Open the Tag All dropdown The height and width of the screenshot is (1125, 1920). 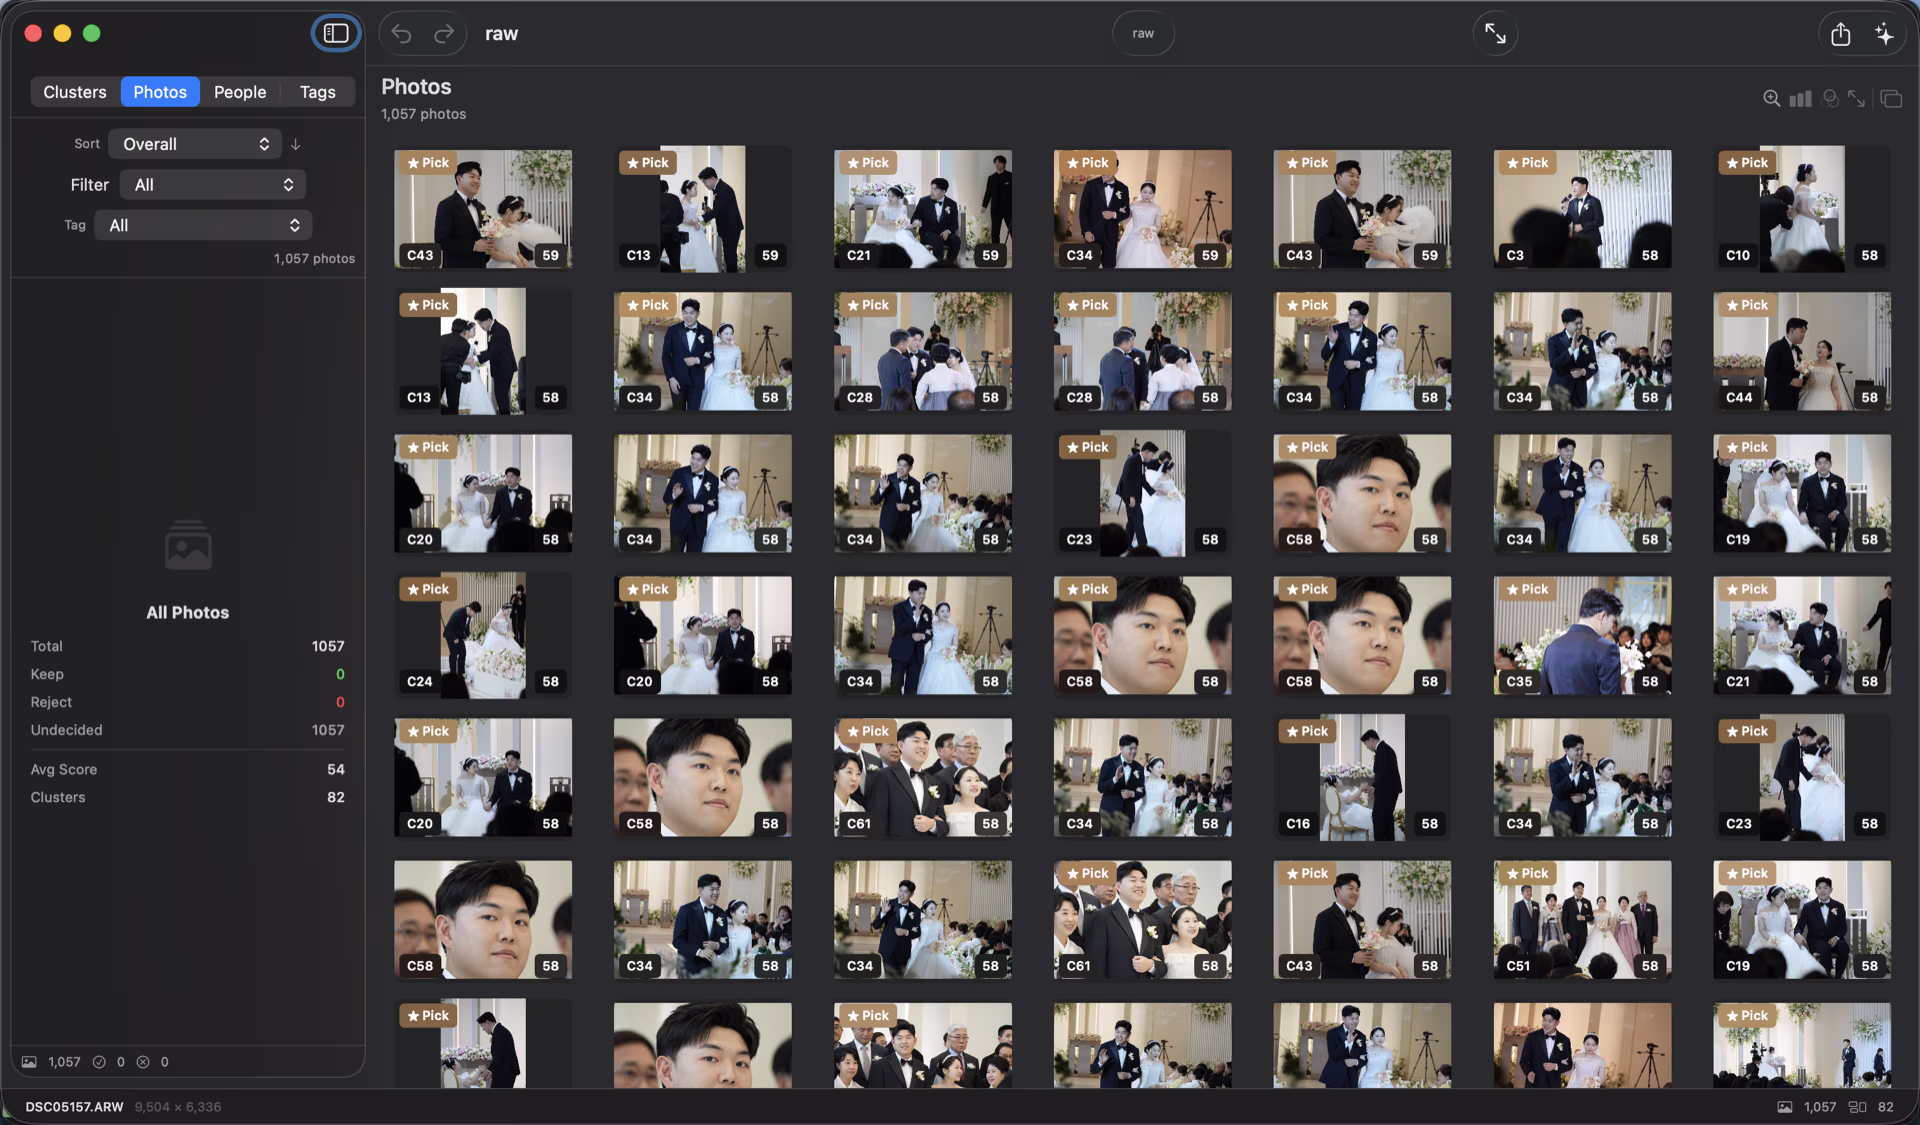click(x=204, y=226)
